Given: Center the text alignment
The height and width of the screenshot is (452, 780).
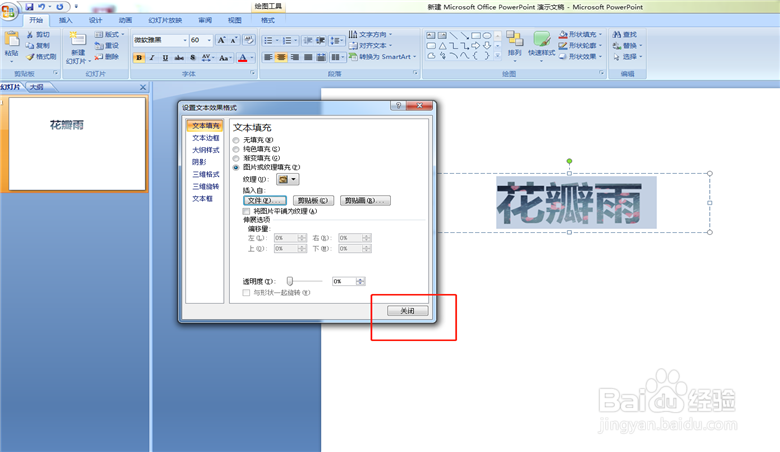Looking at the screenshot, I should (x=281, y=57).
